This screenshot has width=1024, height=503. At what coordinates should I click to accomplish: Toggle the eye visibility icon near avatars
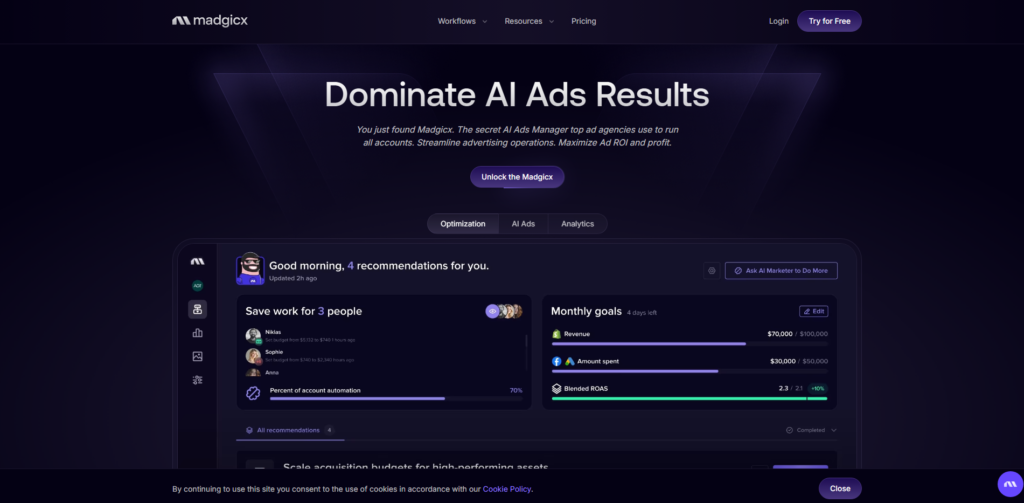pos(492,312)
